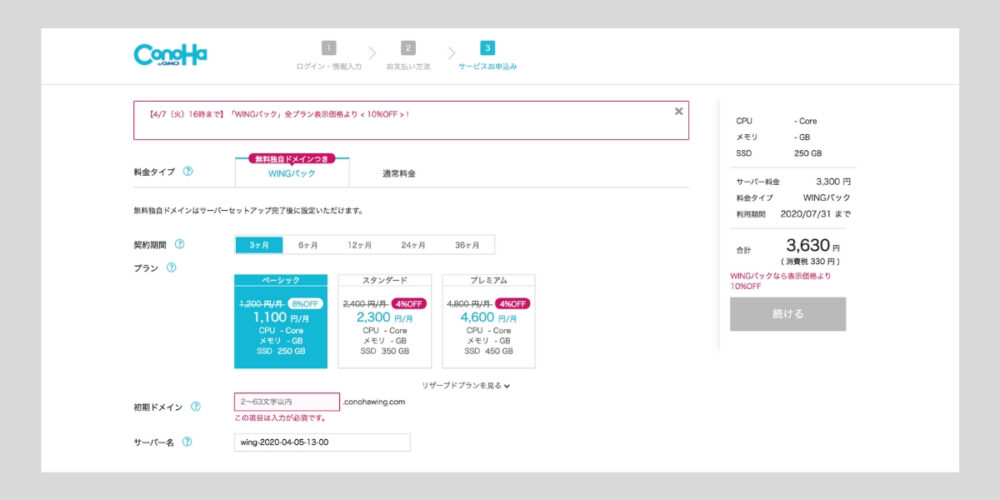Click the 4%OFF badge on スタンダード
The image size is (1000, 500).
[x=409, y=304]
